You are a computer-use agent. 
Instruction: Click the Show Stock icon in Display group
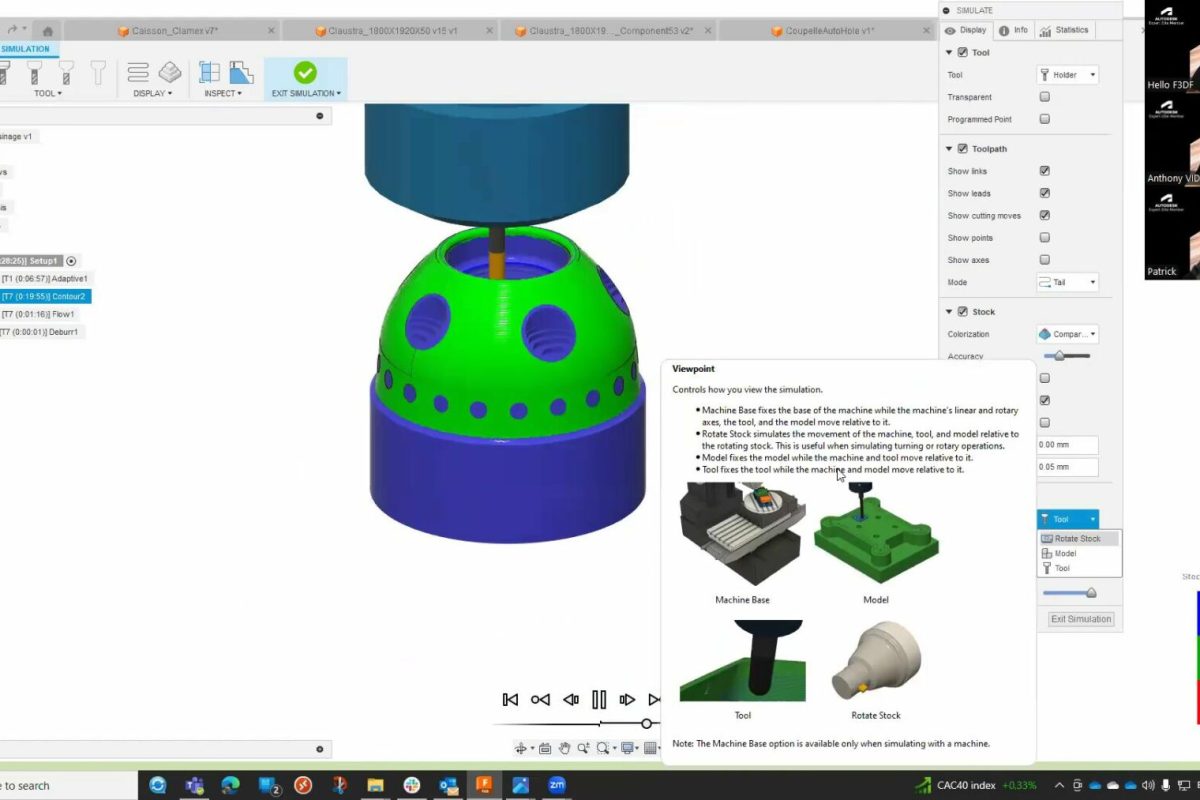pyautogui.click(x=170, y=72)
